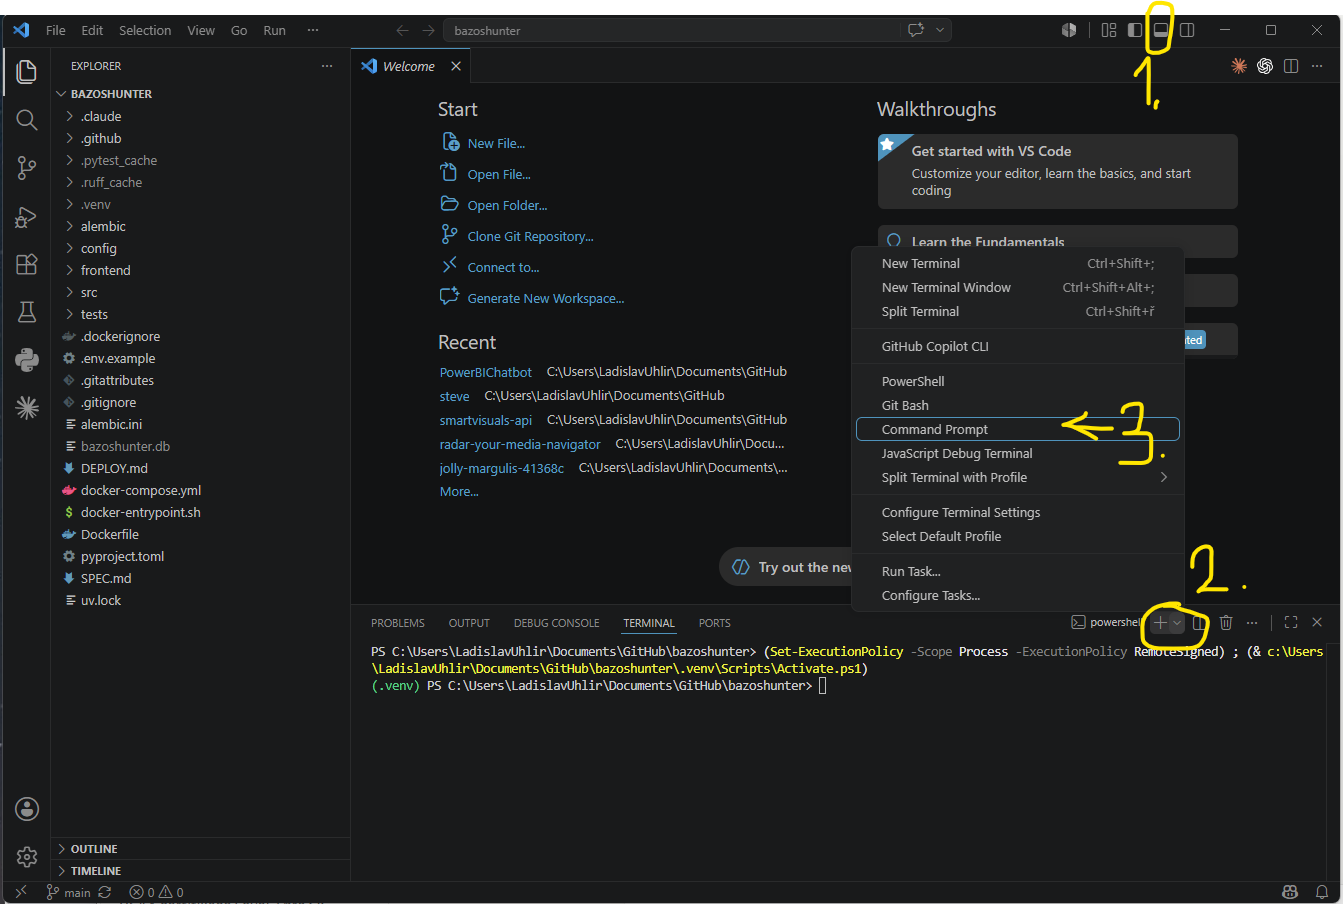
Task: Click Customize Layout icon in title bar
Action: click(1109, 30)
